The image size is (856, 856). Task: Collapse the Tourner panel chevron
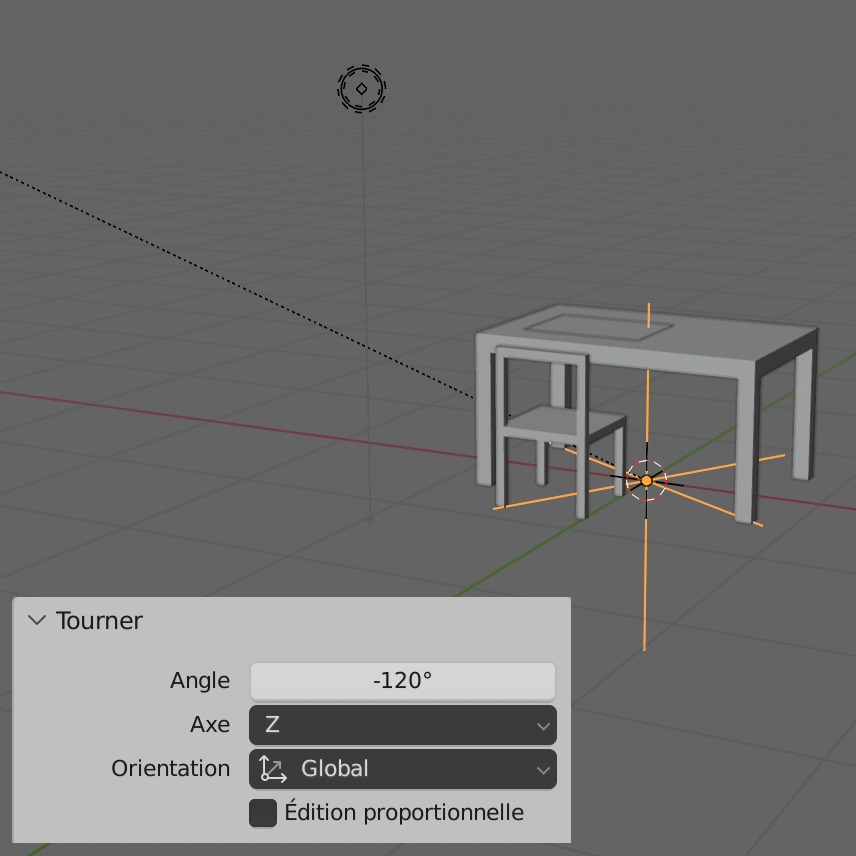37,620
